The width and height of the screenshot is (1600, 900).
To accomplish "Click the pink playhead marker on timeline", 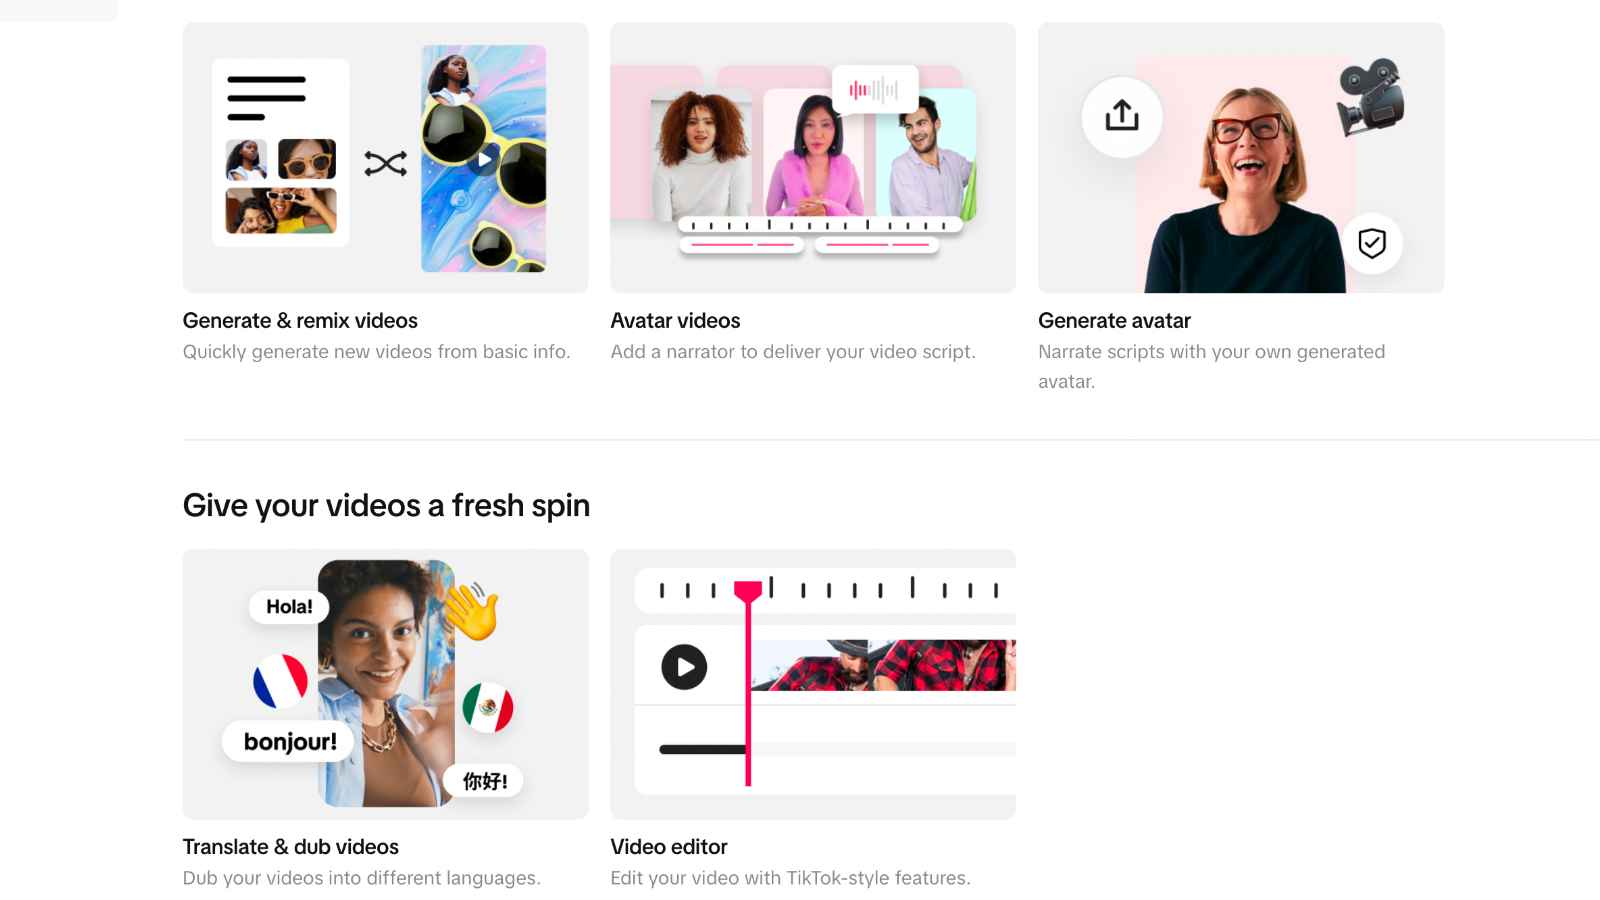I will [748, 591].
